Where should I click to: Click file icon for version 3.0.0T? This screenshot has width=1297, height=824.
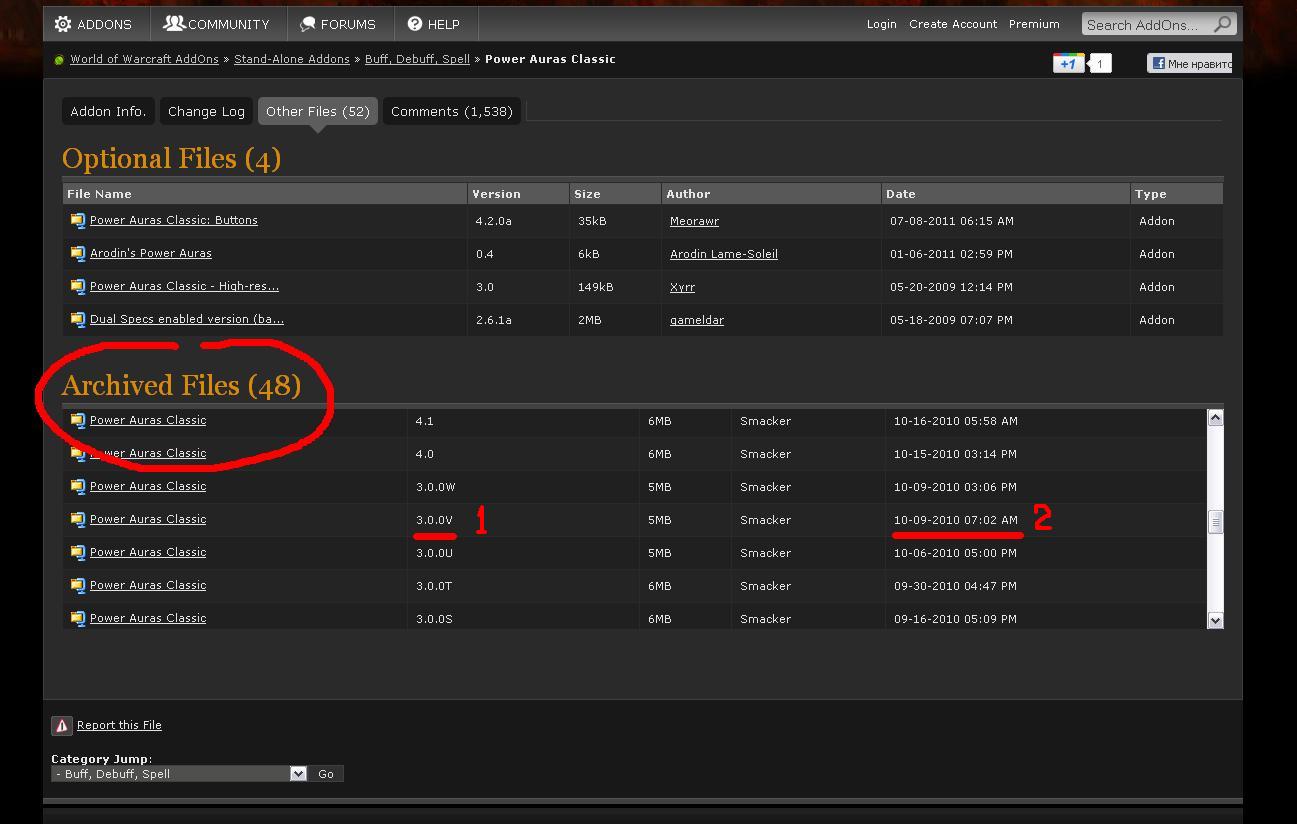tap(77, 586)
